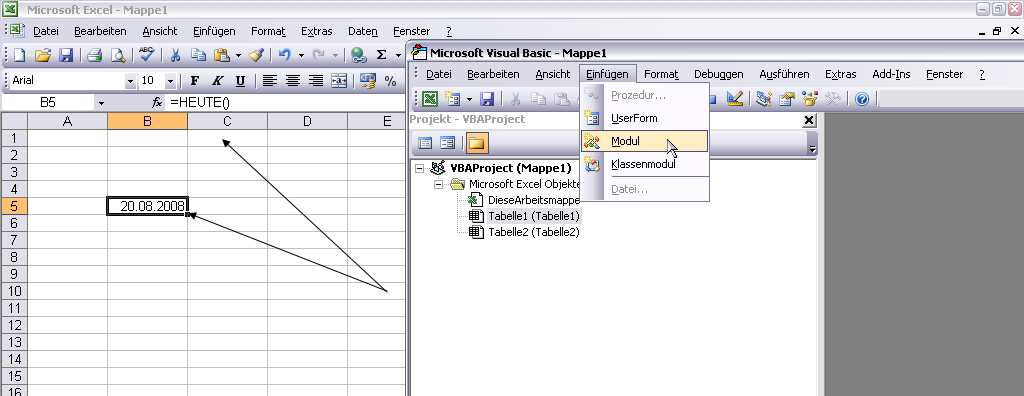Save the workbook via Excel's diskette icon

(x=66, y=56)
